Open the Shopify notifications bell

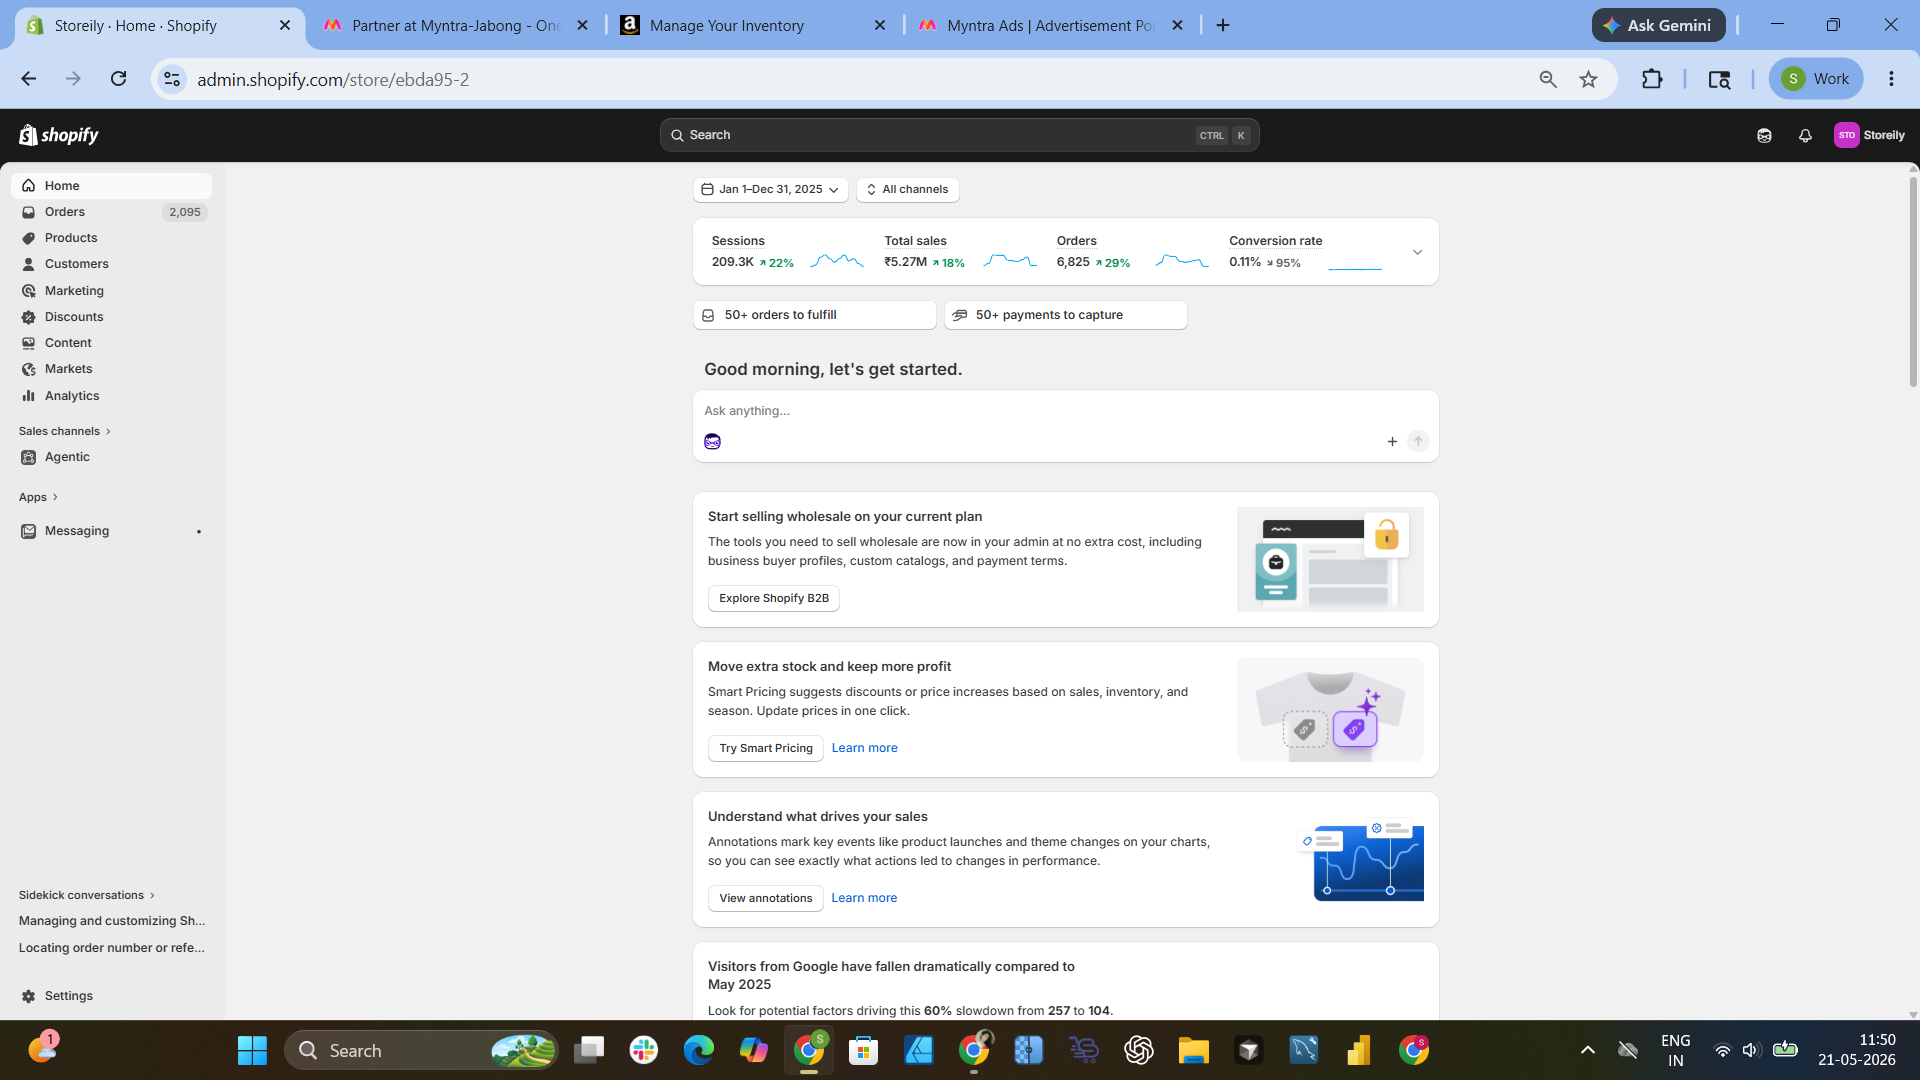tap(1805, 135)
